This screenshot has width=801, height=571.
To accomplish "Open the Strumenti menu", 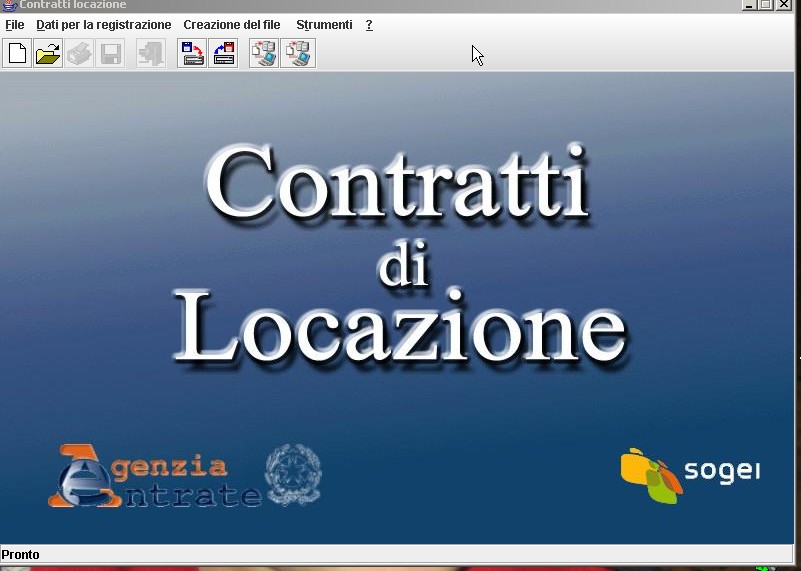I will (324, 25).
